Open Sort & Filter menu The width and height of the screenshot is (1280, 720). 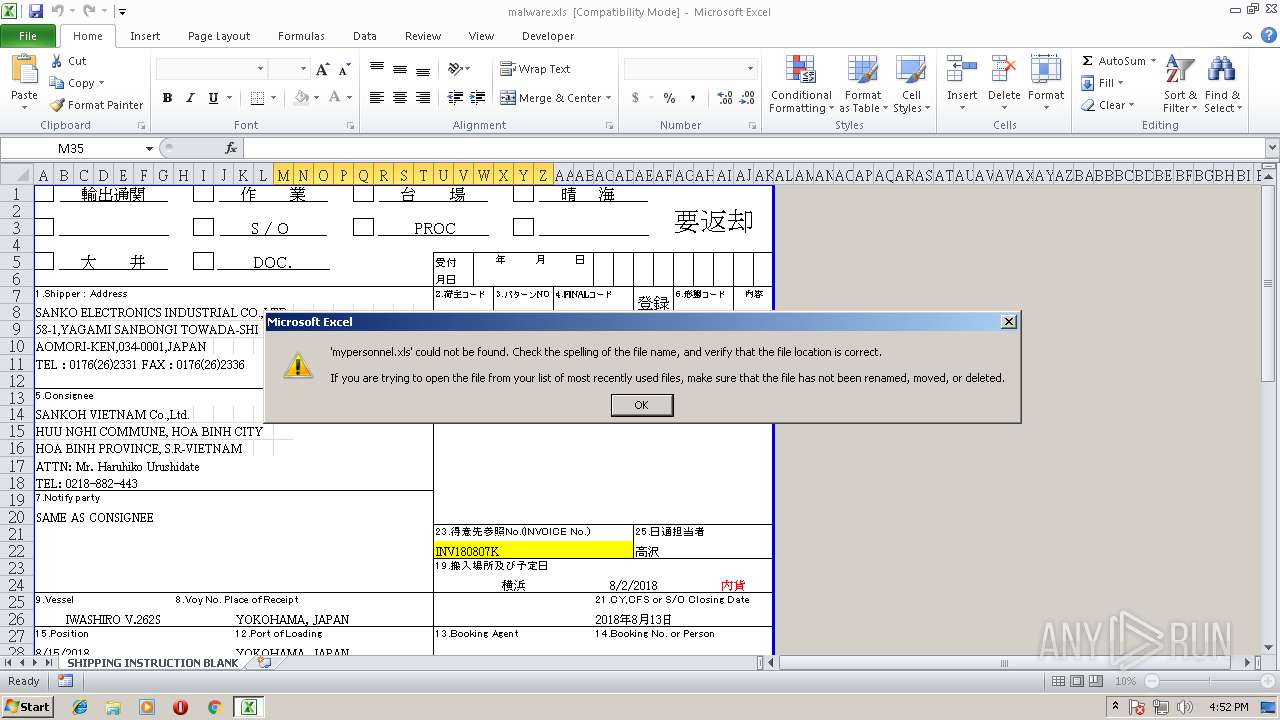tap(1180, 85)
